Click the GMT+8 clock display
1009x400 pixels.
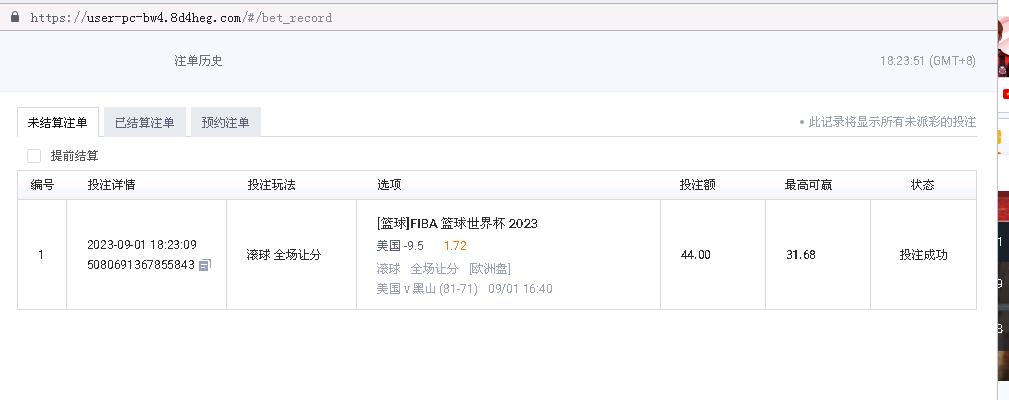[927, 61]
